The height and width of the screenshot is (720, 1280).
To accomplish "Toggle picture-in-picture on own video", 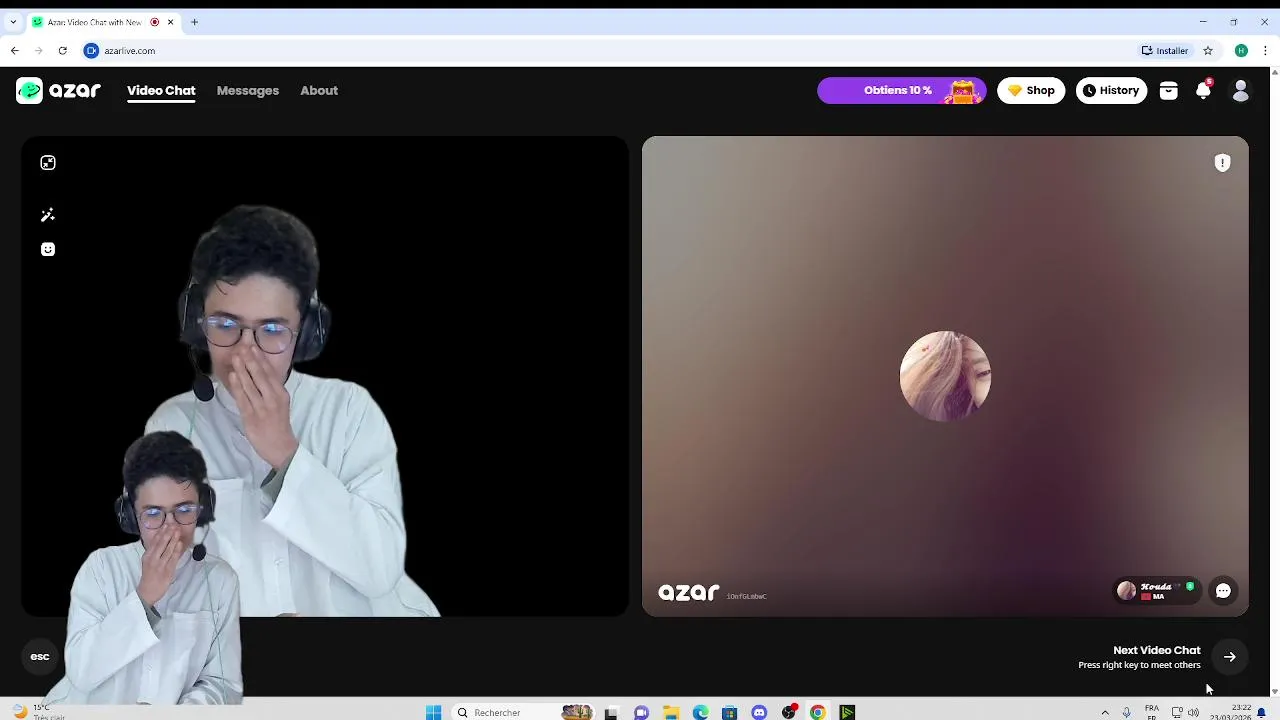I will 48,163.
